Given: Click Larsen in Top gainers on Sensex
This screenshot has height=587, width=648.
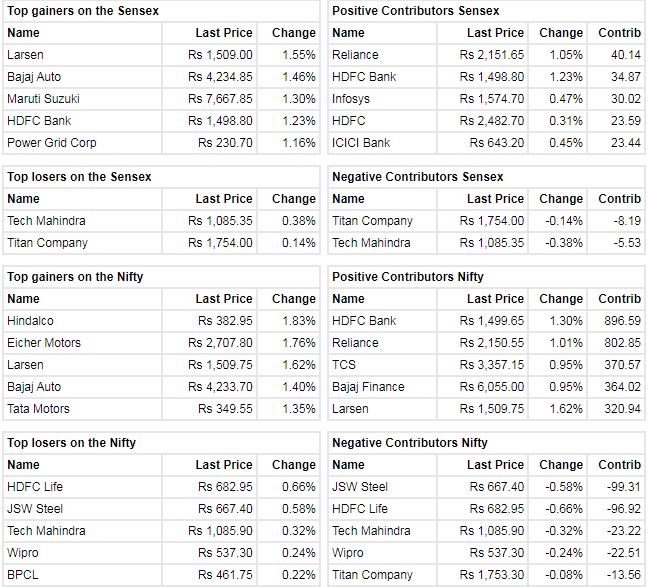Looking at the screenshot, I should click(26, 55).
